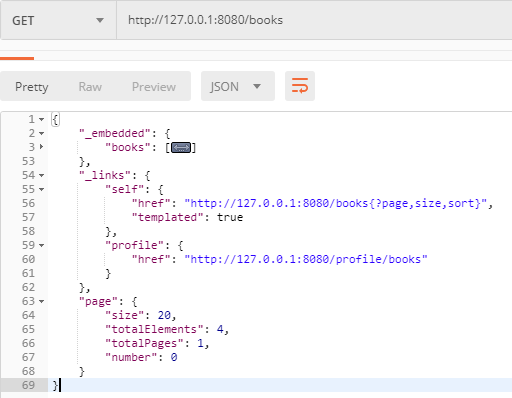Open the profile/books href link
This screenshot has width=512, height=398.
pyautogui.click(x=306, y=259)
